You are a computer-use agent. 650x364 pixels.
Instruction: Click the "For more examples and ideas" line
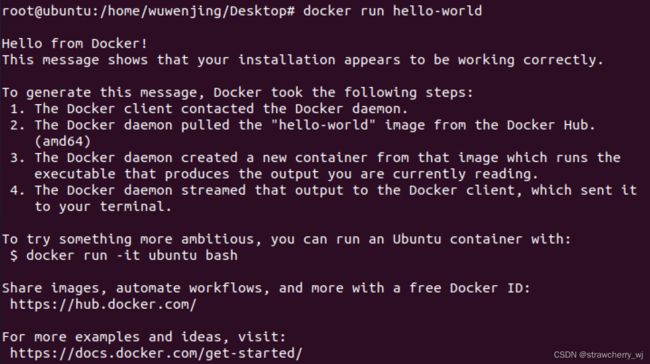pos(144,337)
